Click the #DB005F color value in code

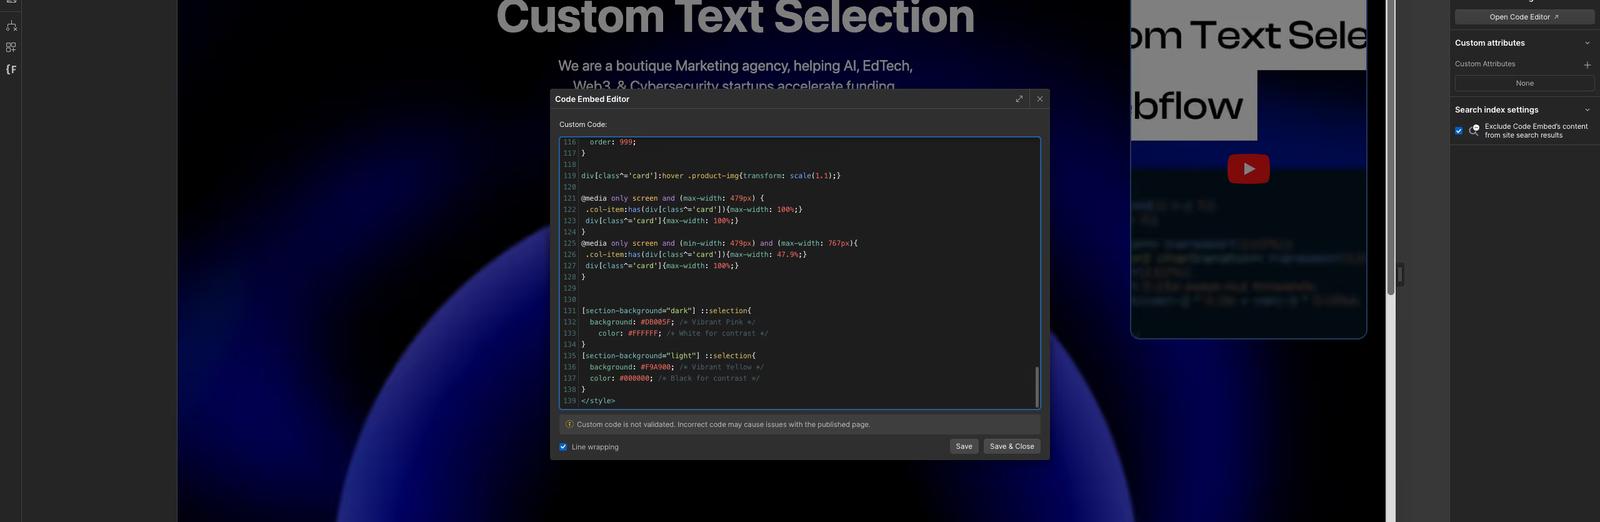[x=657, y=322]
